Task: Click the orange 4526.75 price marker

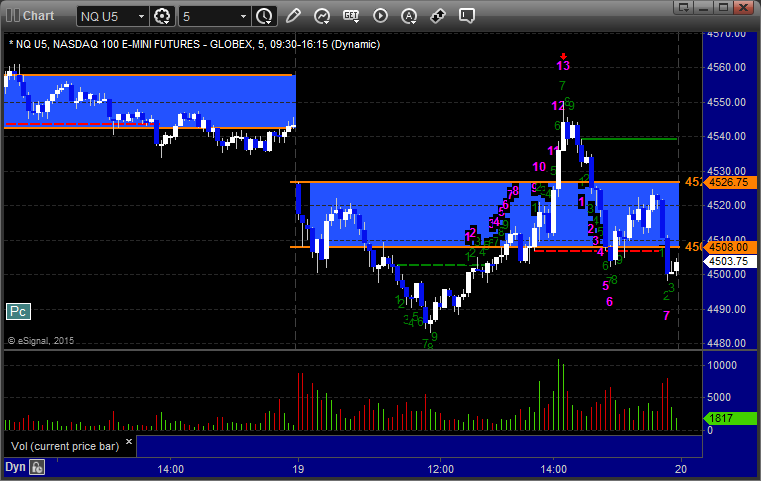Action: 729,182
